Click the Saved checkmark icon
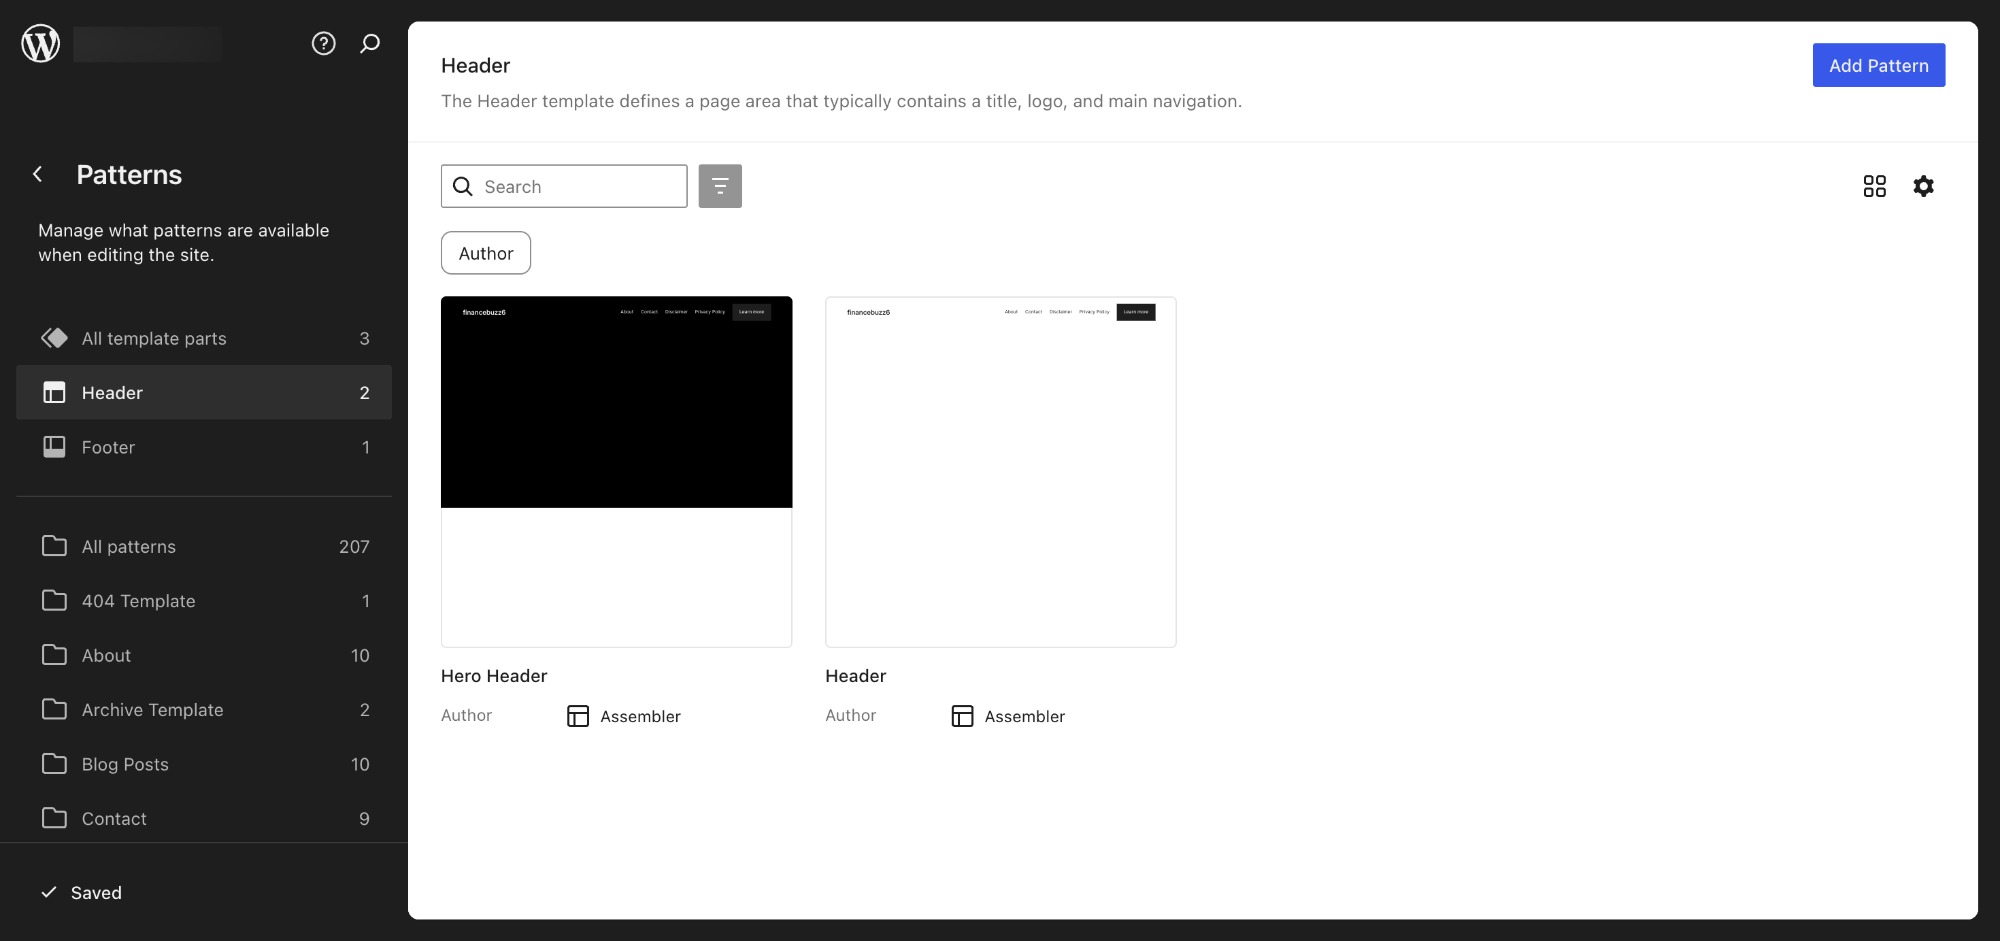The width and height of the screenshot is (2000, 941). click(x=48, y=892)
